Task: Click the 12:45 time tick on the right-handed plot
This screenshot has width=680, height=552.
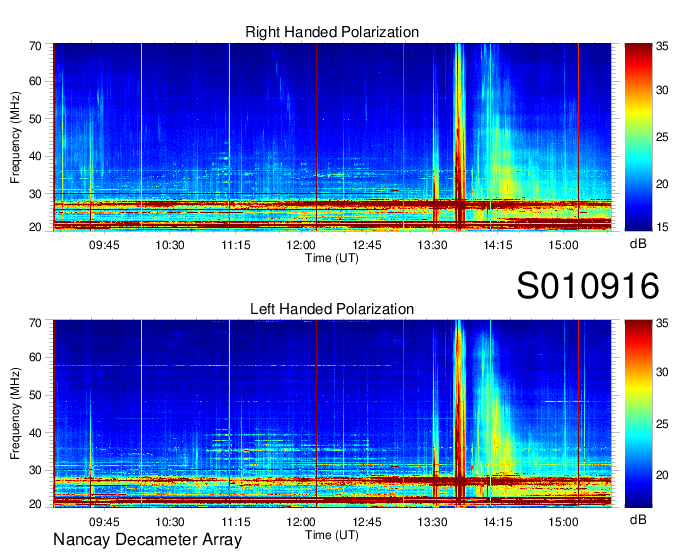Action: (x=367, y=245)
